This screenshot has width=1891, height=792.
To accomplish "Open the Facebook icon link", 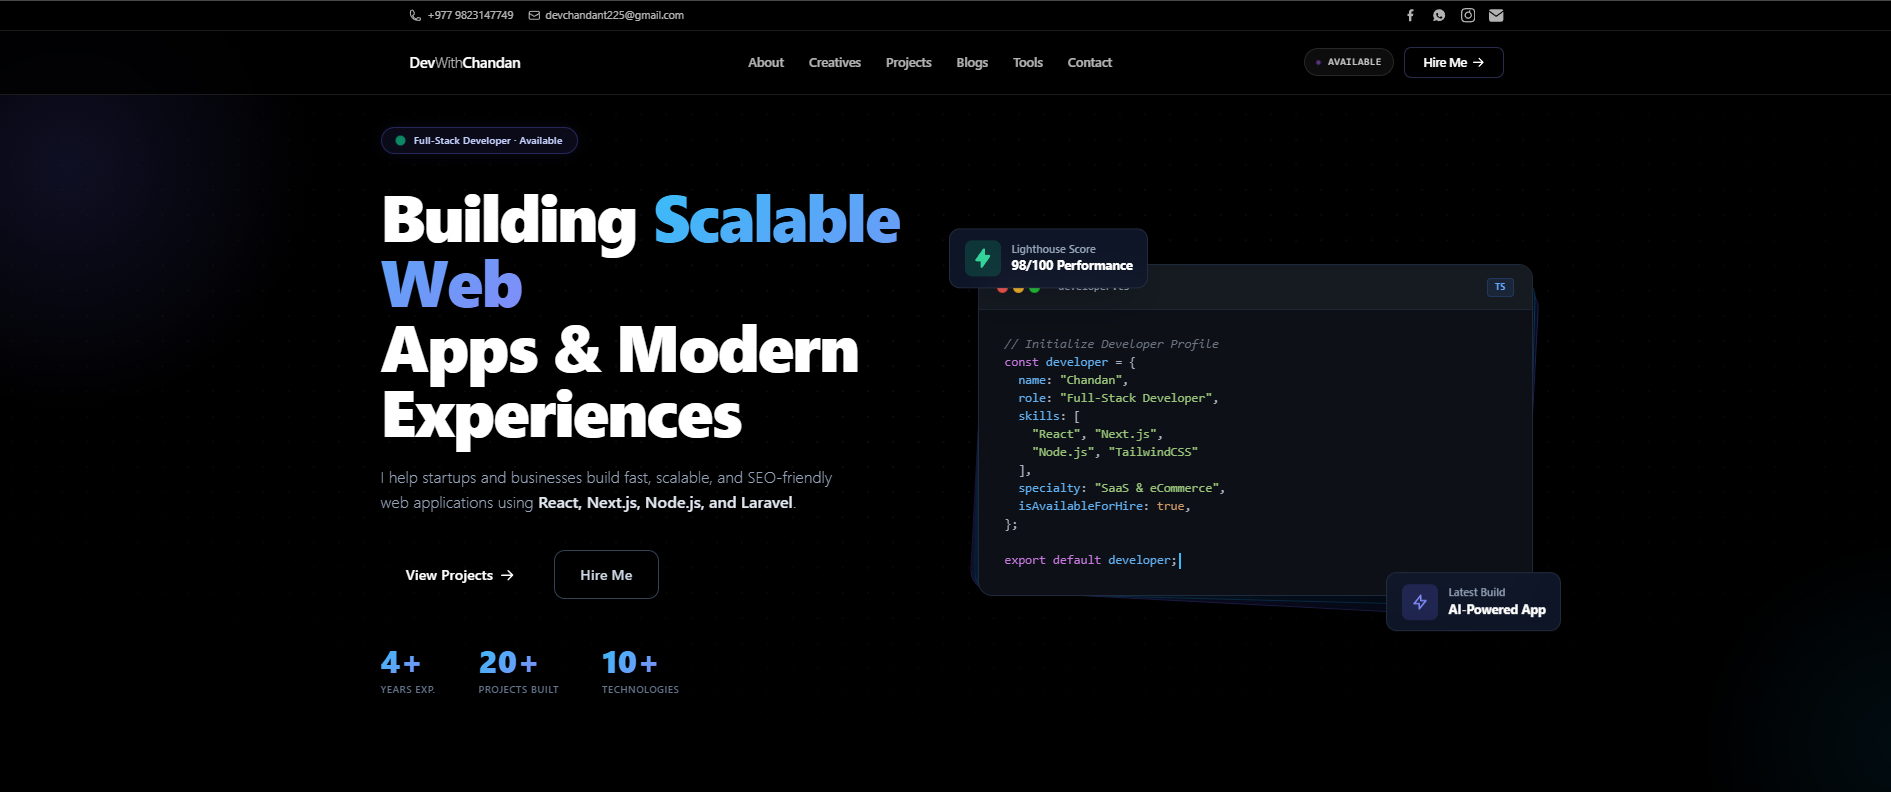I will pyautogui.click(x=1410, y=15).
